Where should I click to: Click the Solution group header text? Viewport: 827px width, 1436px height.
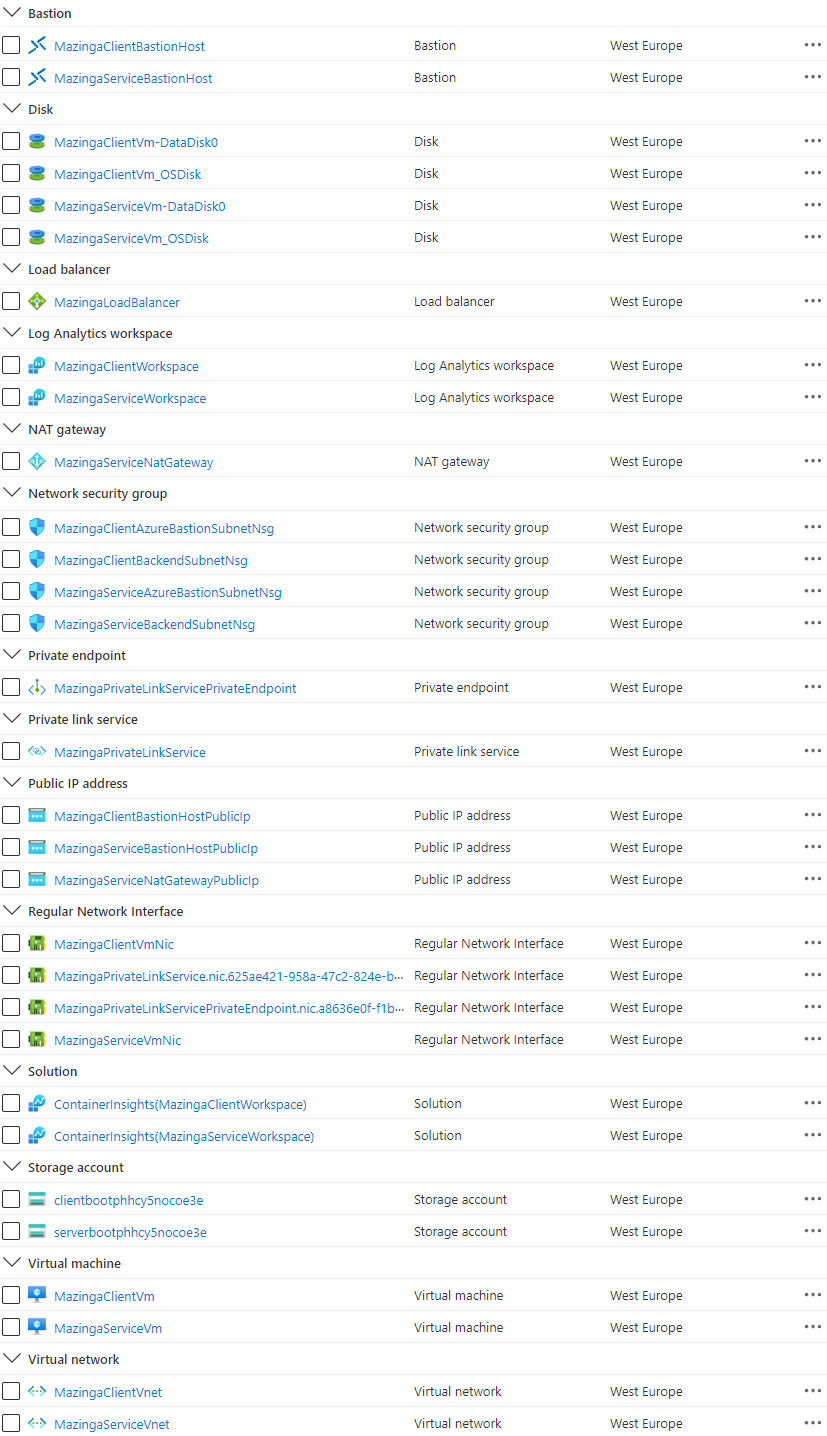[x=53, y=1071]
